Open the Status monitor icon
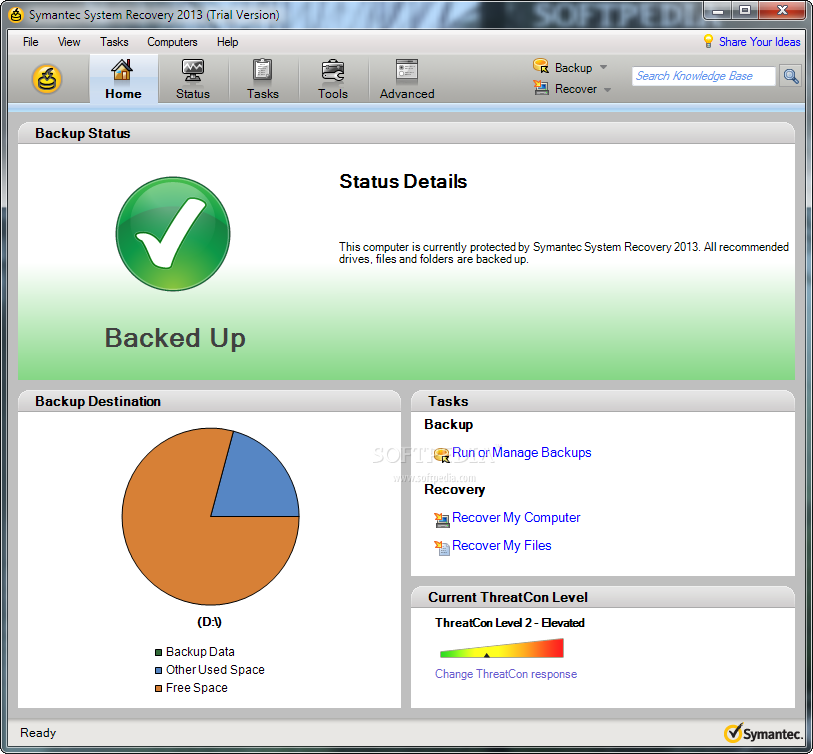813x754 pixels. 192,70
